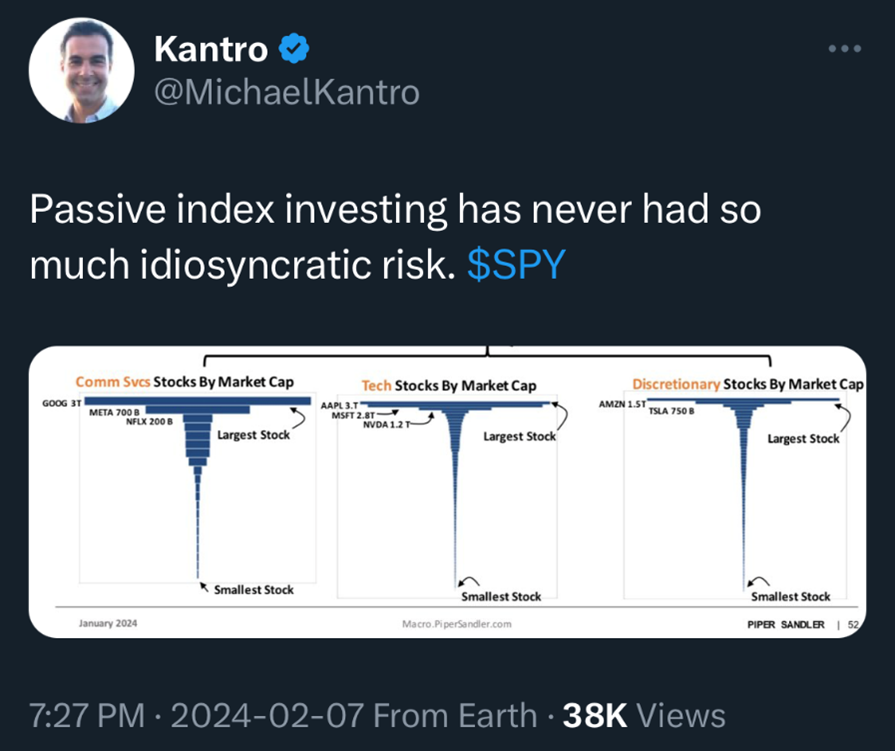Viewport: 895px width, 751px height.
Task: Click the blue verified badge
Action: coord(294,47)
